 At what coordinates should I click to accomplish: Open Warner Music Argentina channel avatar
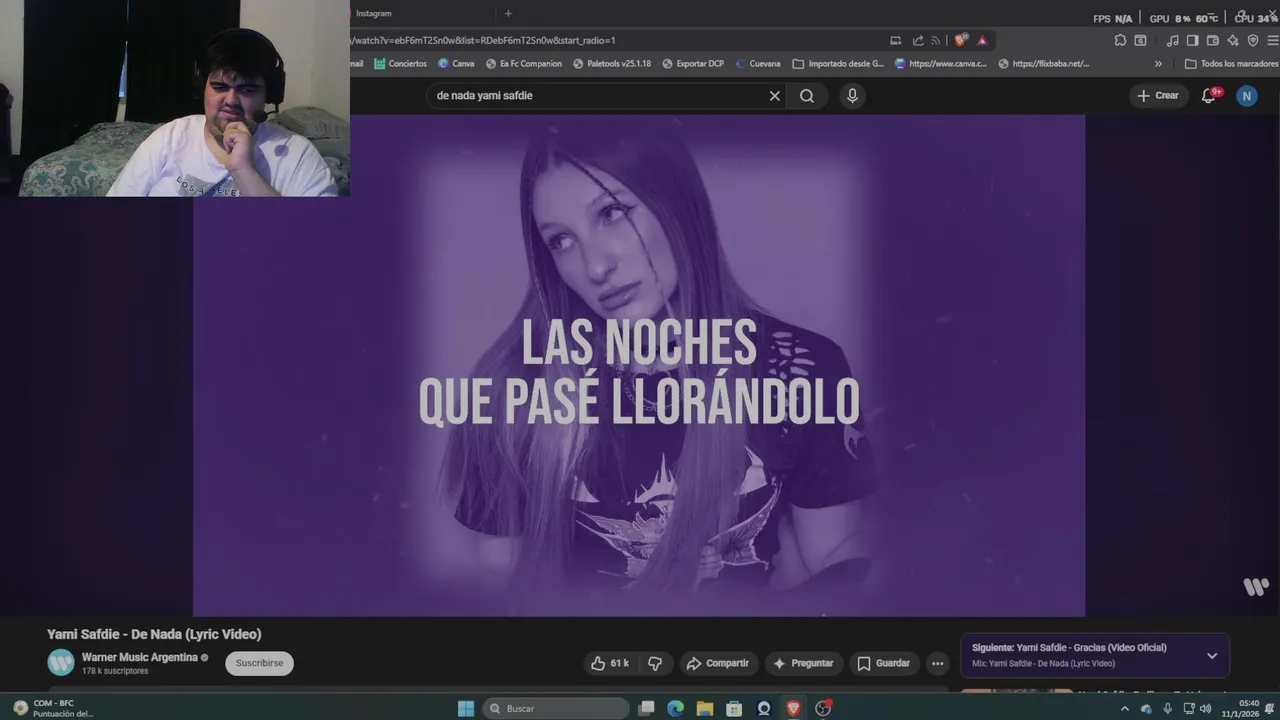point(61,662)
